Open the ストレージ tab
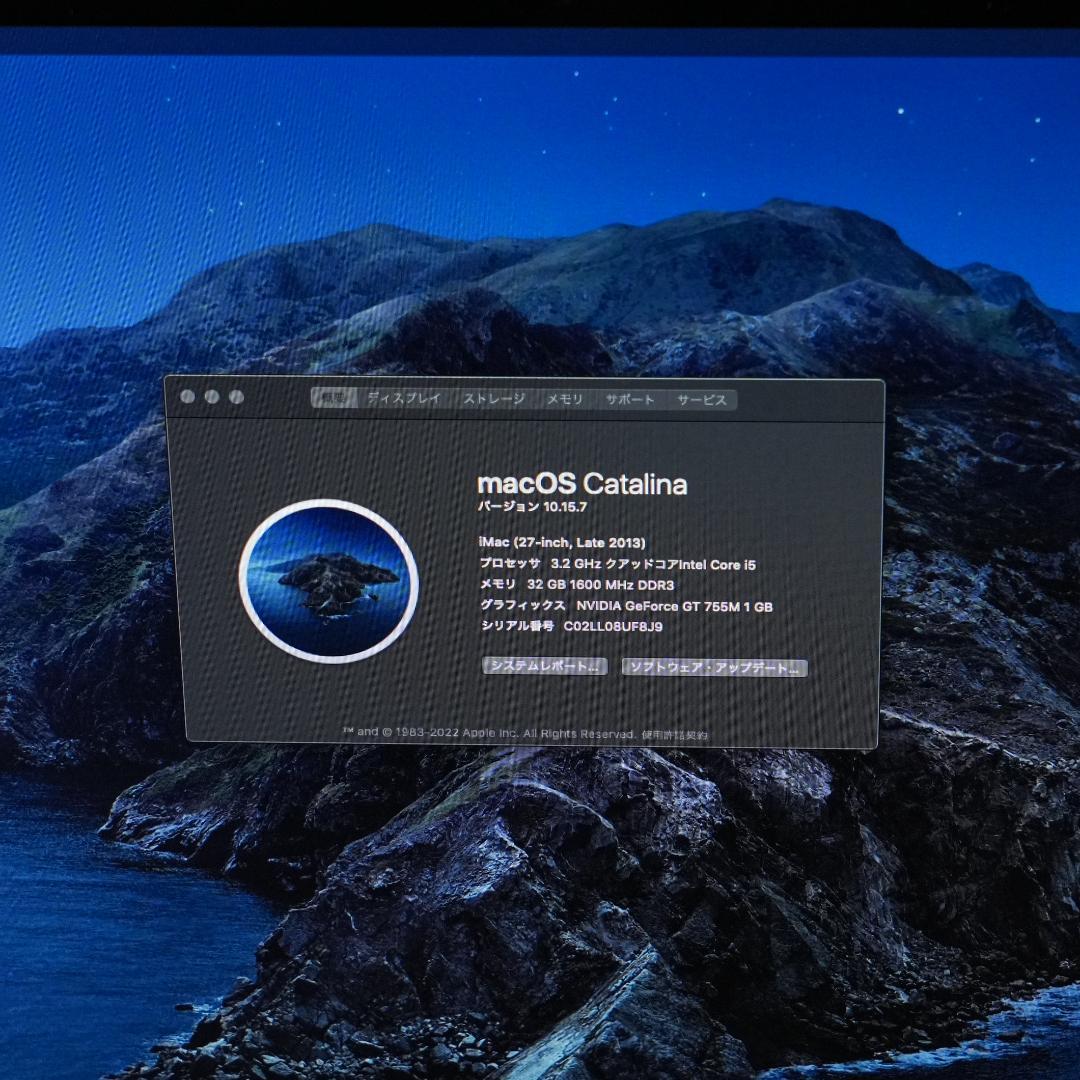The height and width of the screenshot is (1080, 1080). 493,399
